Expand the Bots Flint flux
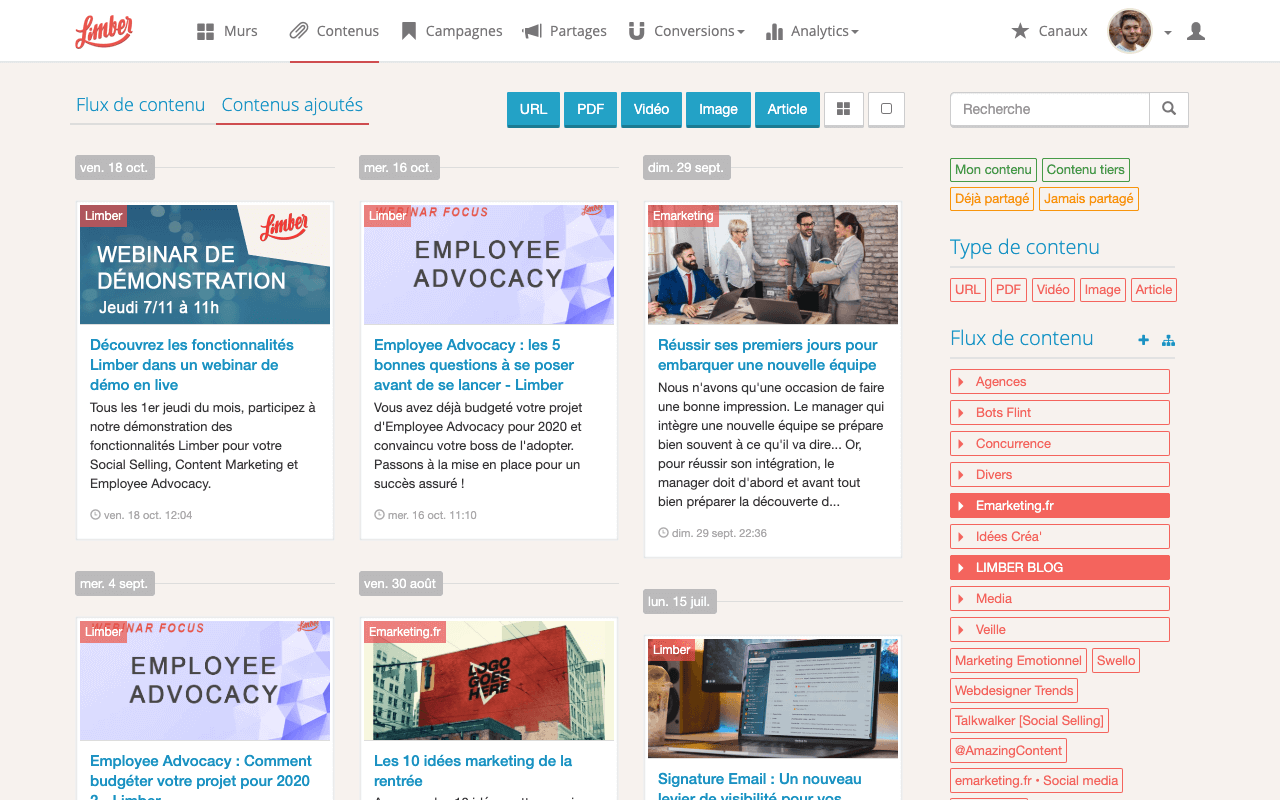 (x=1060, y=413)
